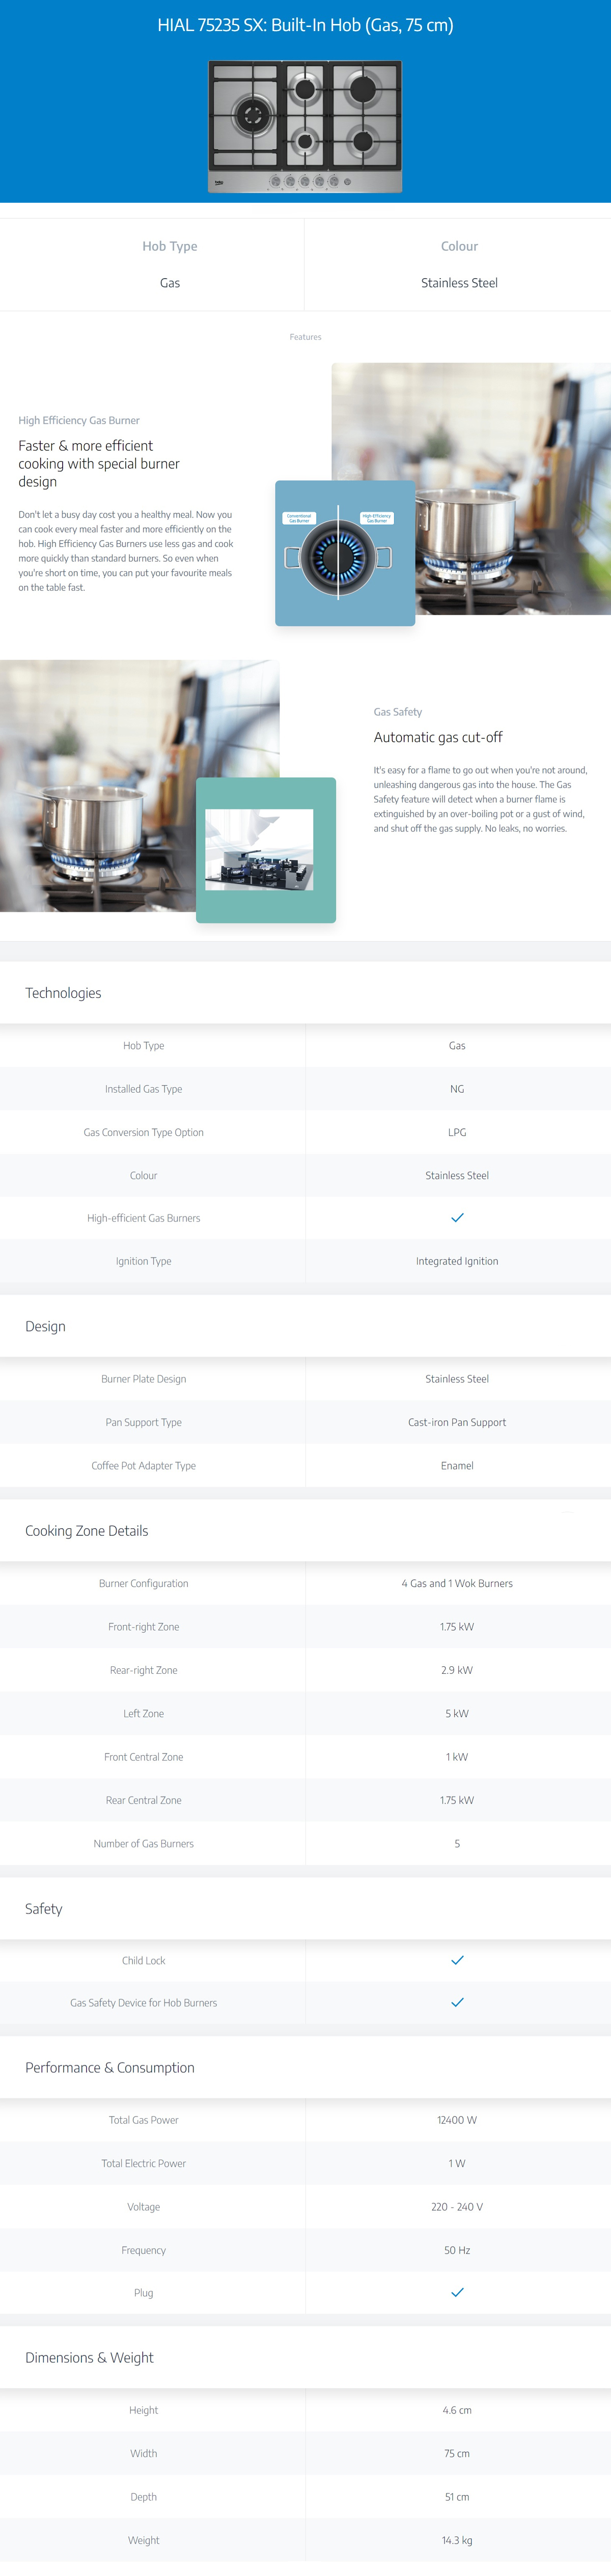The width and height of the screenshot is (611, 2576).
Task: Click the Features label
Action: click(x=305, y=337)
